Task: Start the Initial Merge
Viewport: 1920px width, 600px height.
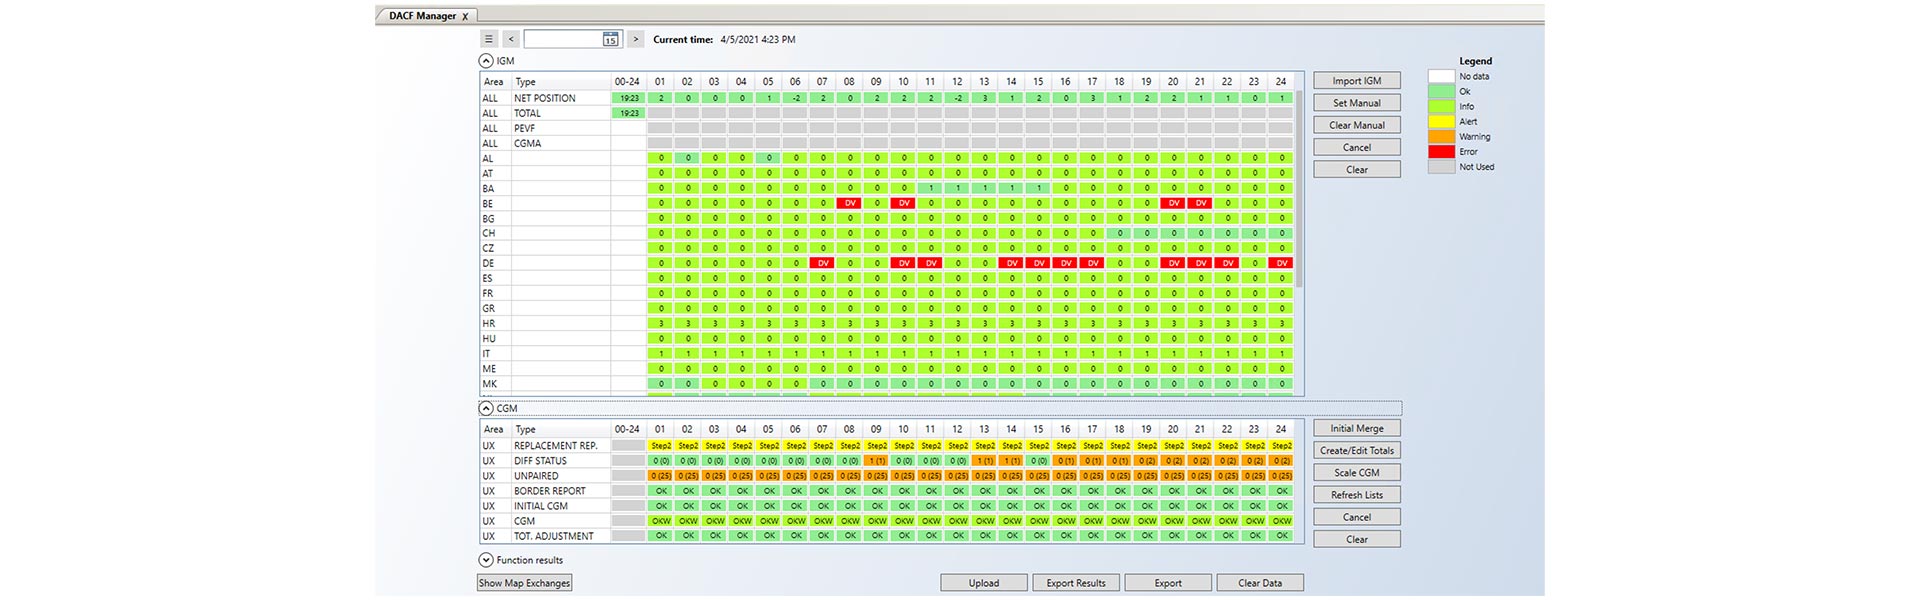Action: (x=1357, y=428)
